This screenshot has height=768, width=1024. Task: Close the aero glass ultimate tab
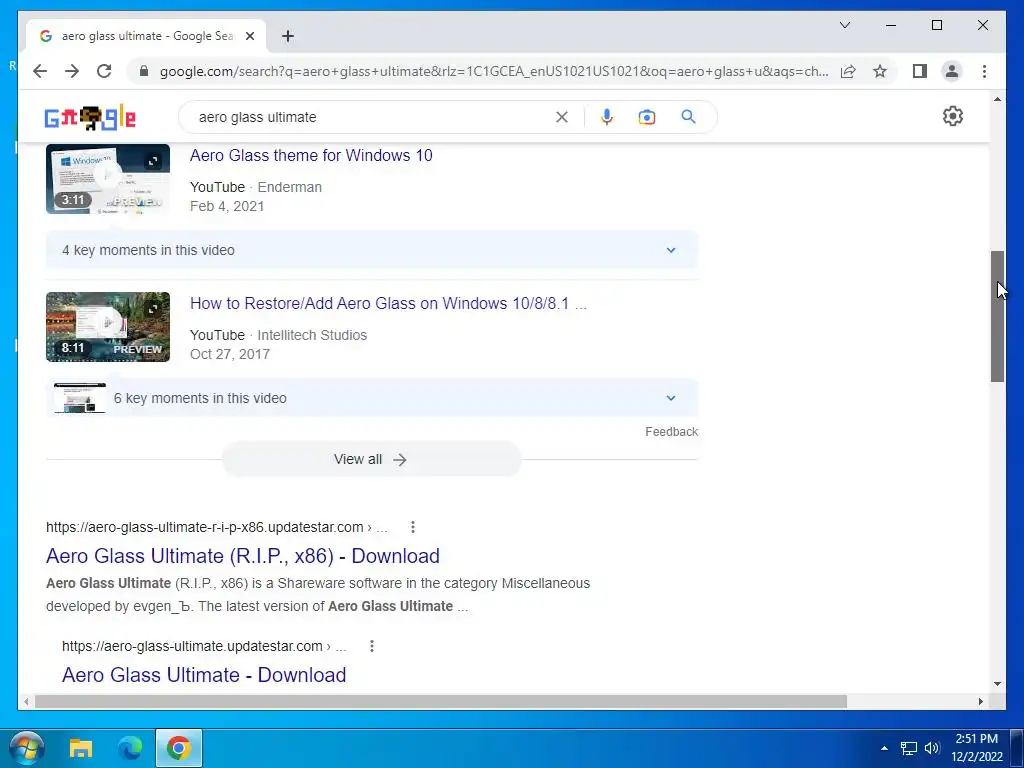[x=249, y=36]
